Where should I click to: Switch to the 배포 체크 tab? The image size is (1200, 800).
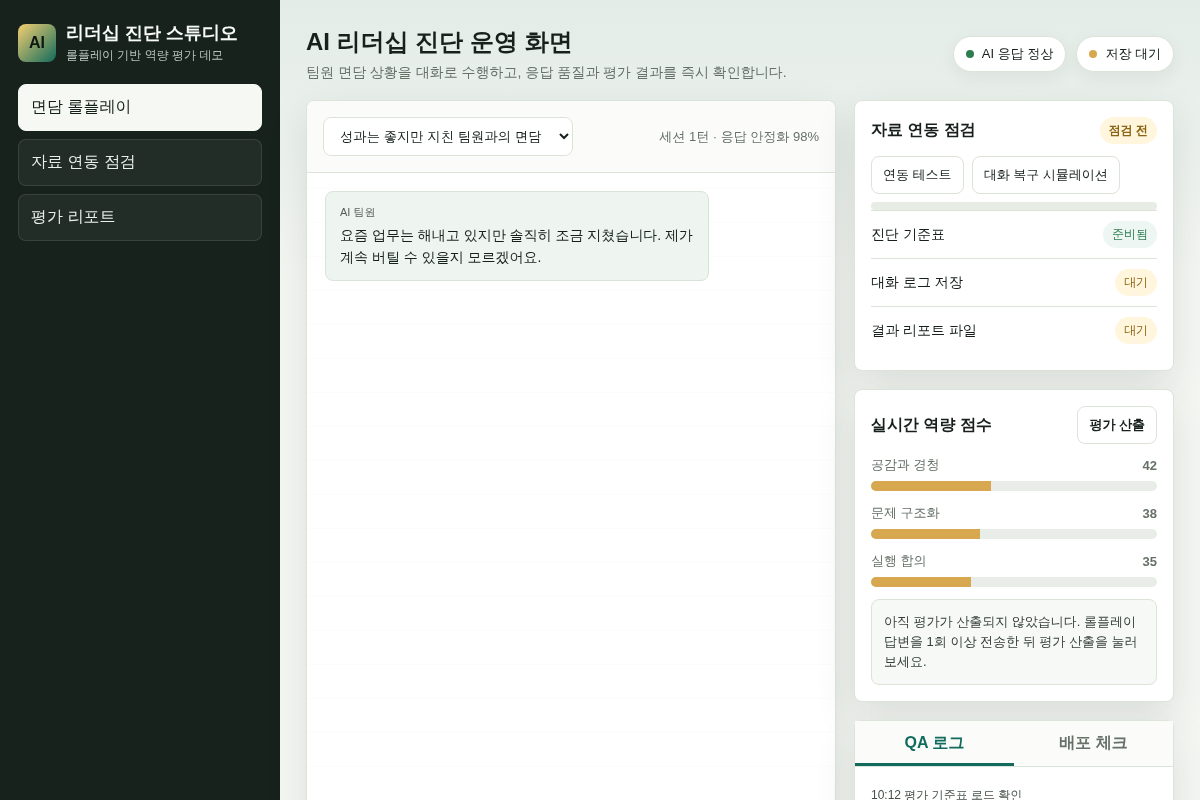click(x=1093, y=743)
